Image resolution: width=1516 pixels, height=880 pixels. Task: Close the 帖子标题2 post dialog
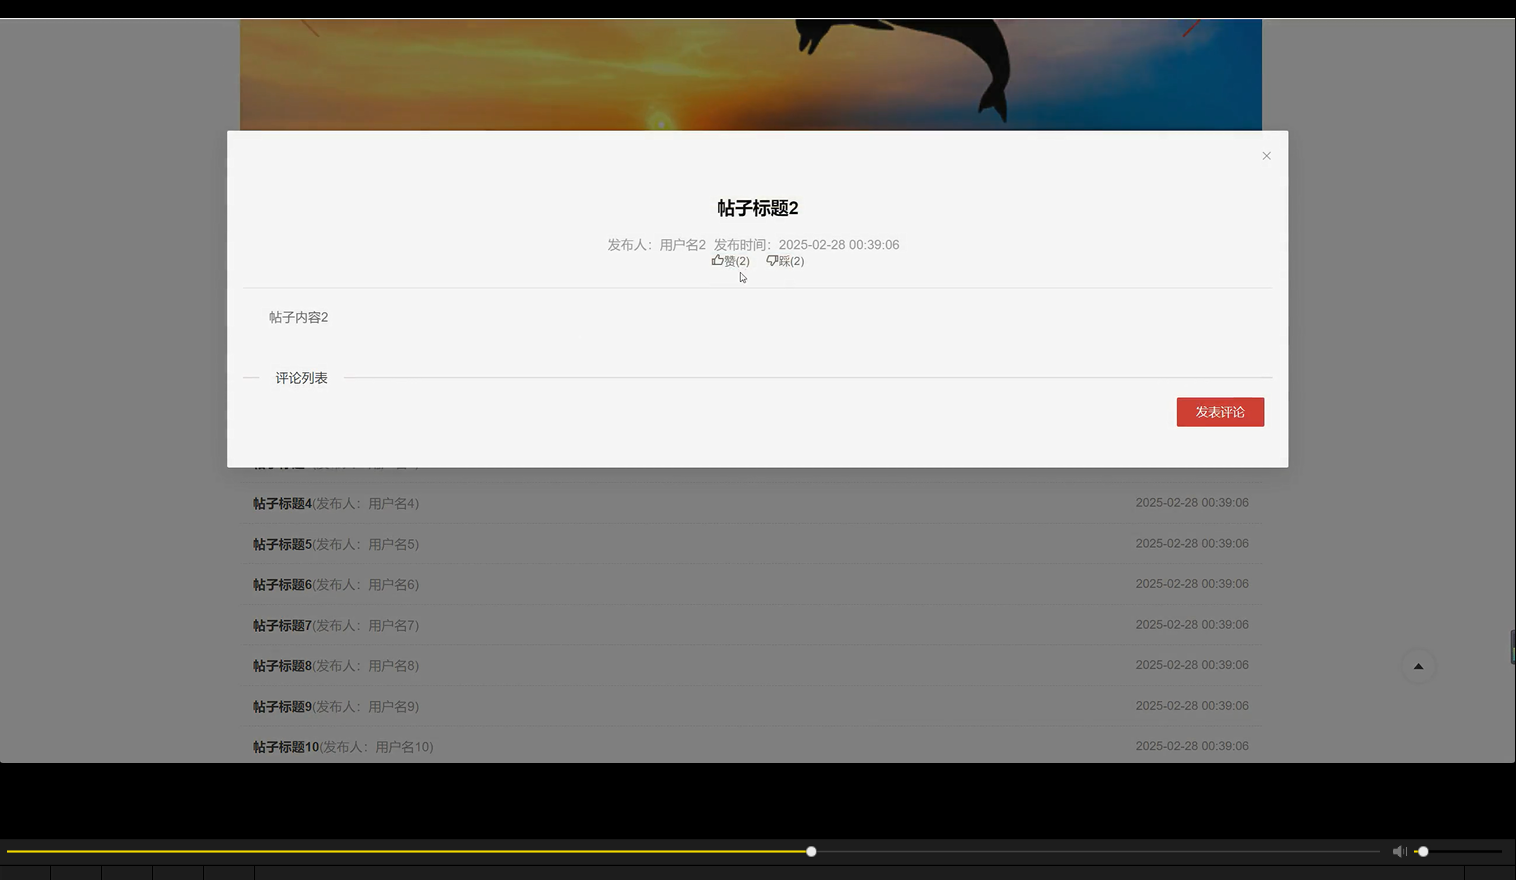pos(1266,156)
